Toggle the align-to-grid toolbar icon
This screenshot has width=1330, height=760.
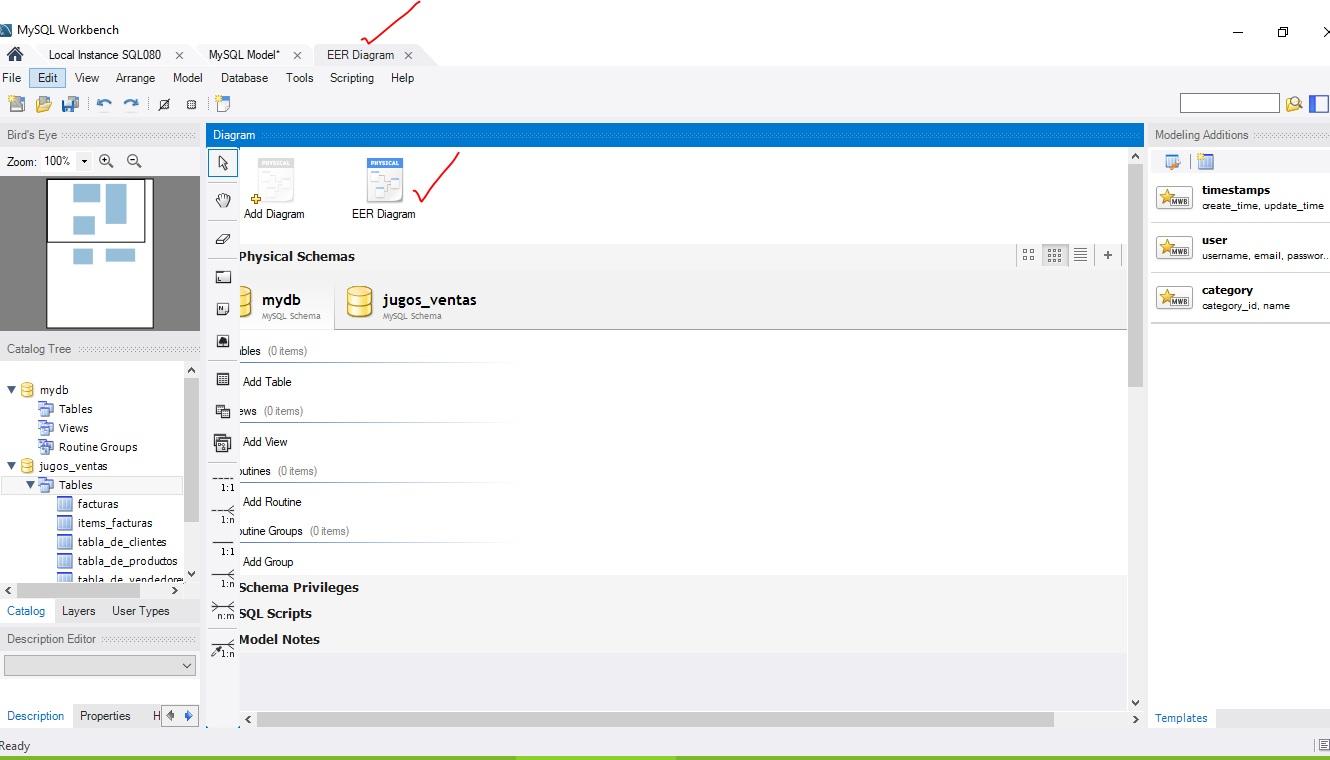click(191, 104)
